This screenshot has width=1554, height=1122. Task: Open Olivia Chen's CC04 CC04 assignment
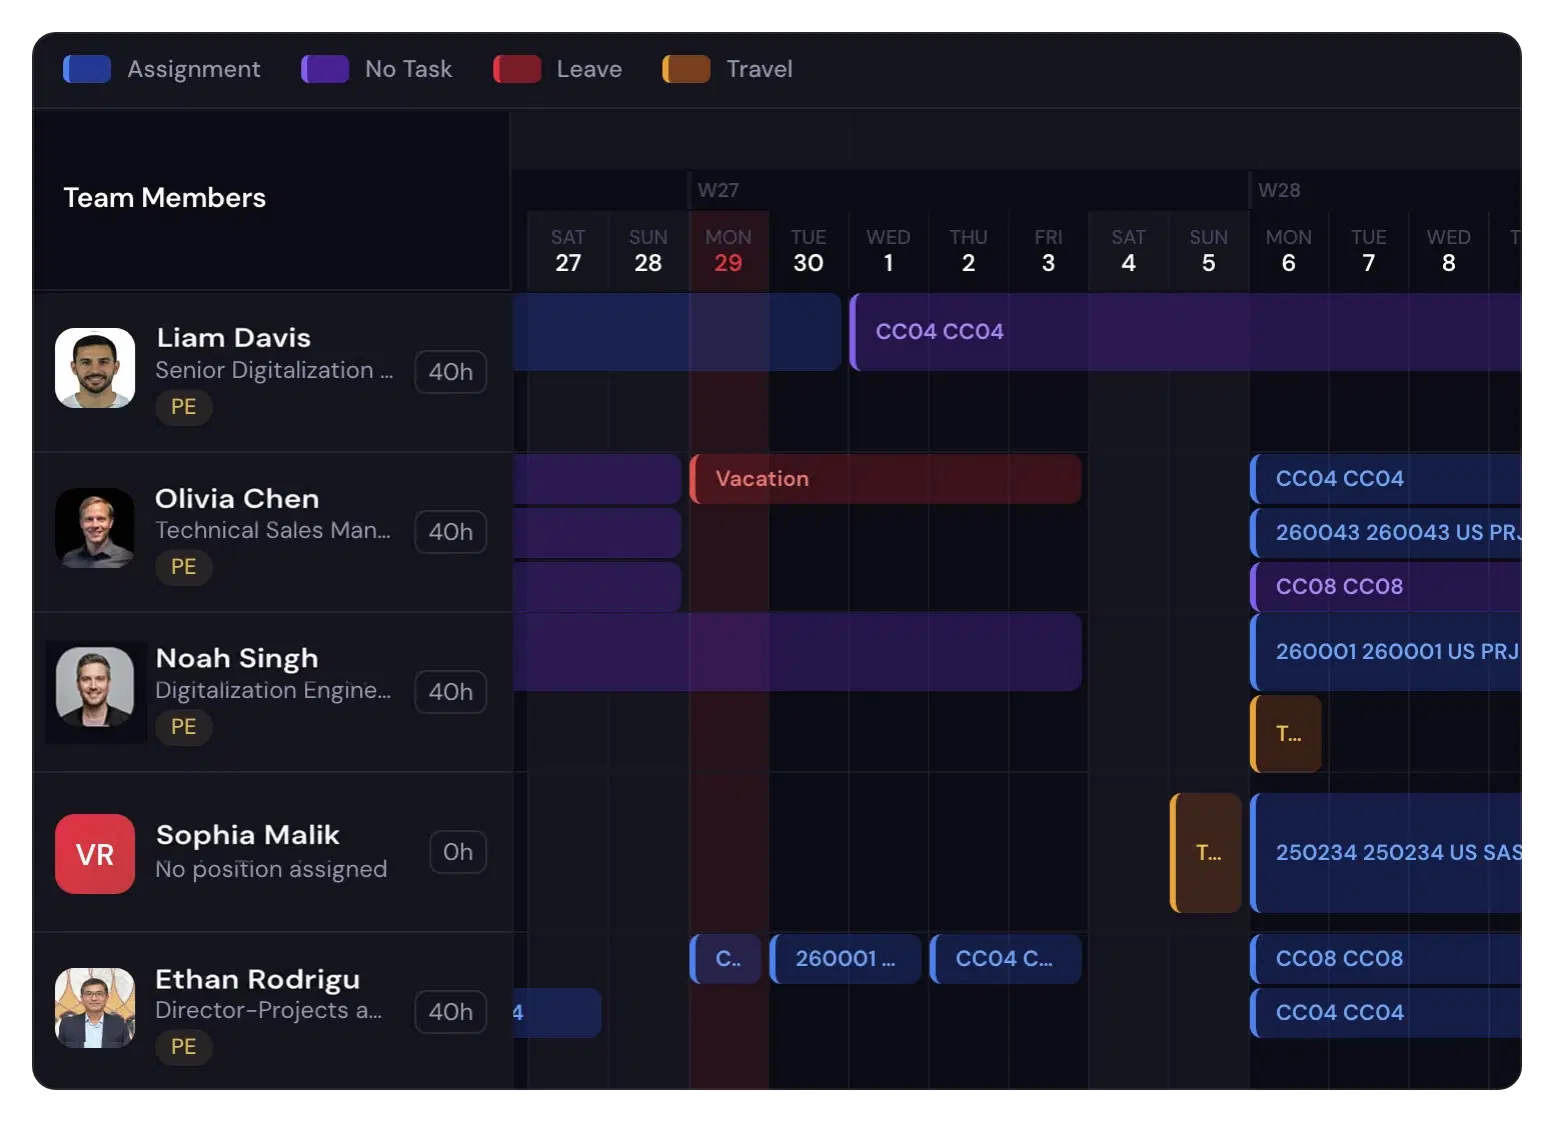coord(1386,479)
